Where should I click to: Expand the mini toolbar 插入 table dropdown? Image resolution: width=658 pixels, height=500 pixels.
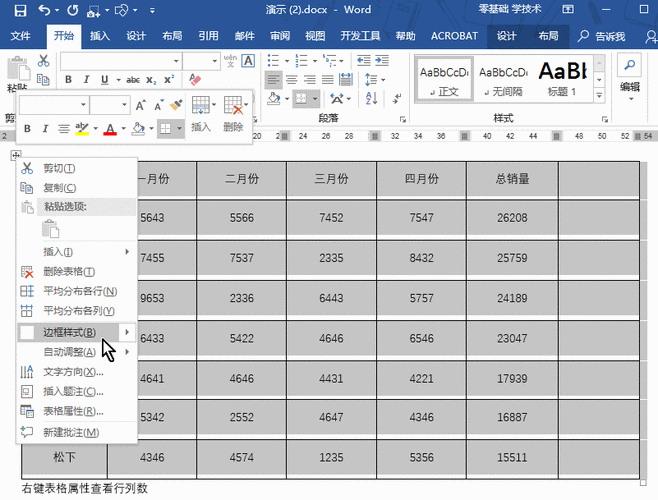click(x=214, y=105)
